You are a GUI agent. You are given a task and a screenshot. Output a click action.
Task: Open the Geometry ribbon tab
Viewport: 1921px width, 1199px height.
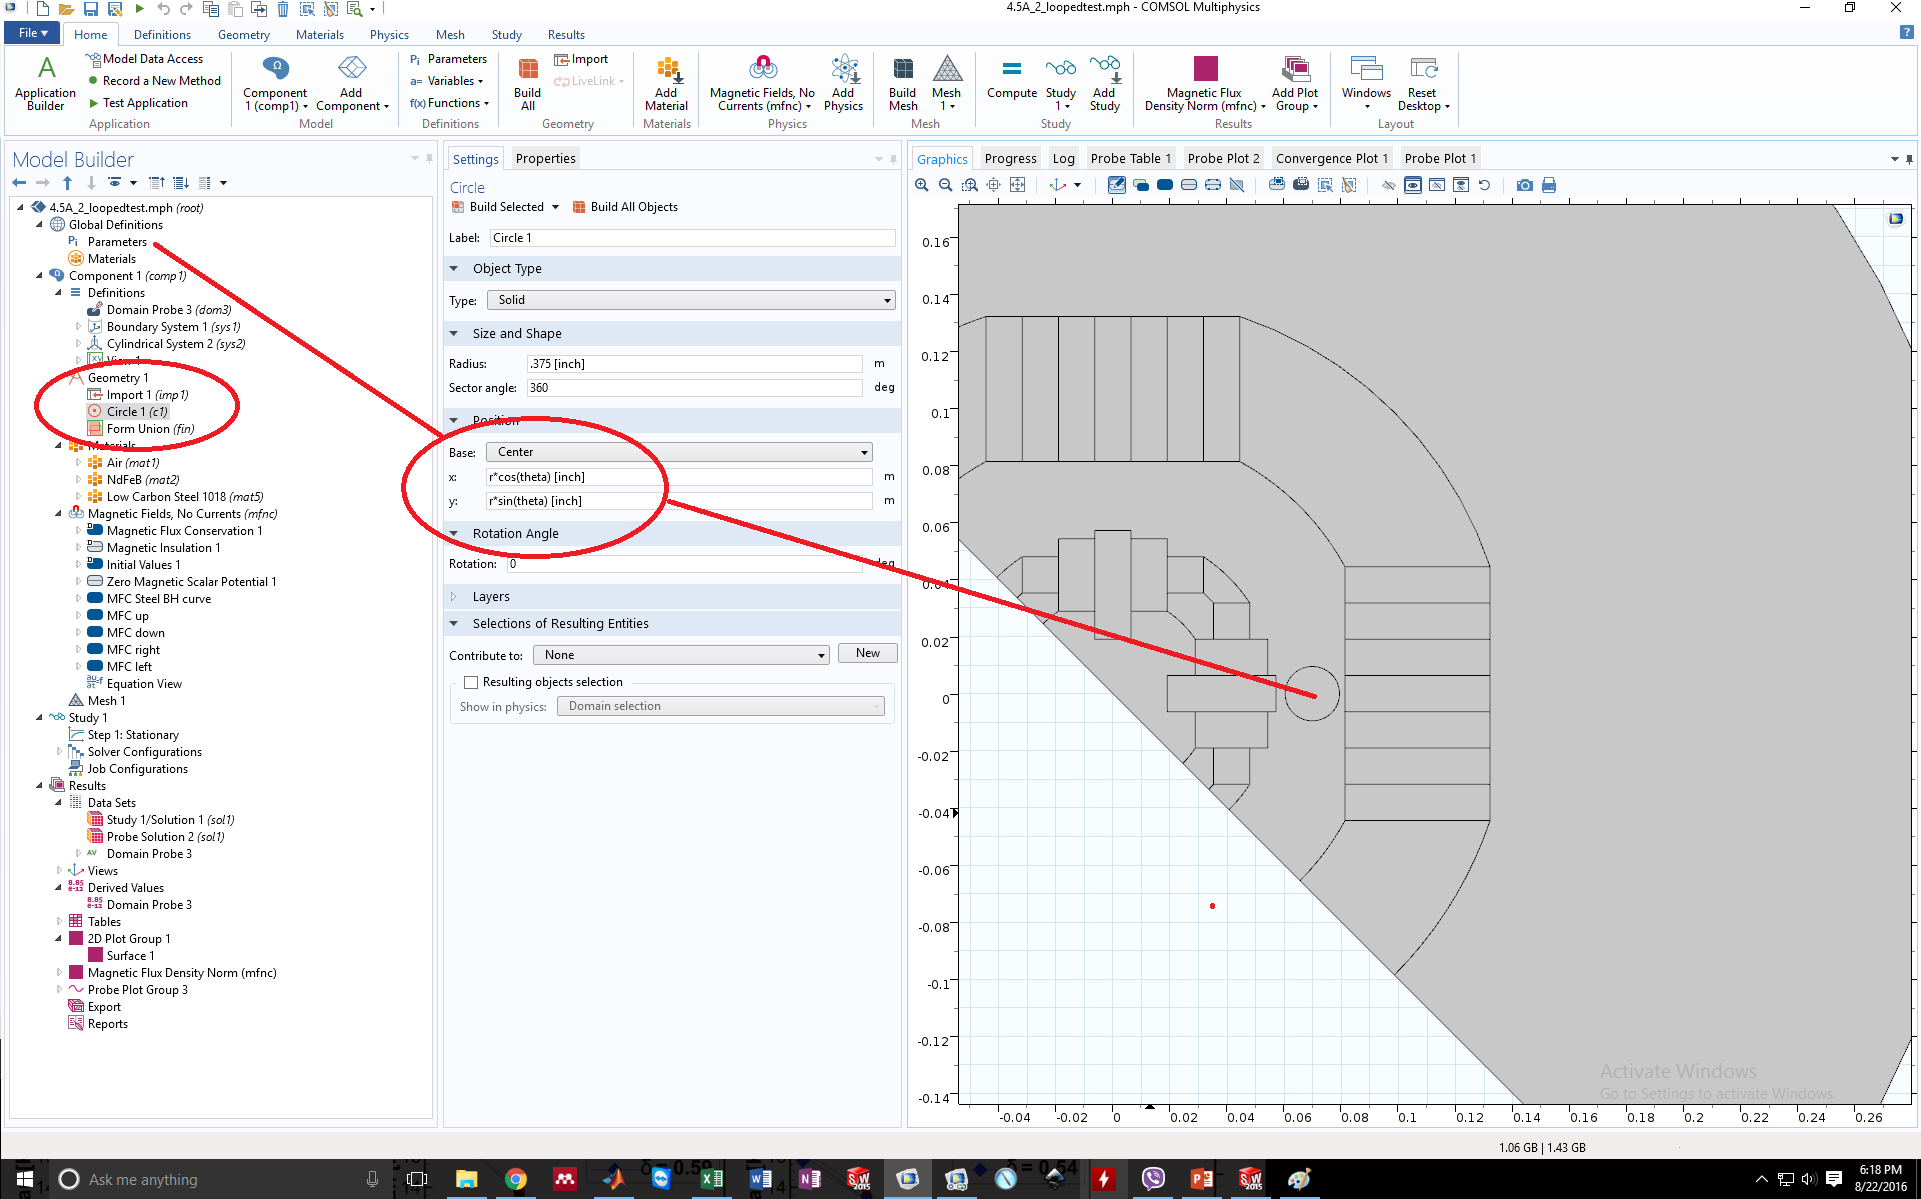pos(243,34)
